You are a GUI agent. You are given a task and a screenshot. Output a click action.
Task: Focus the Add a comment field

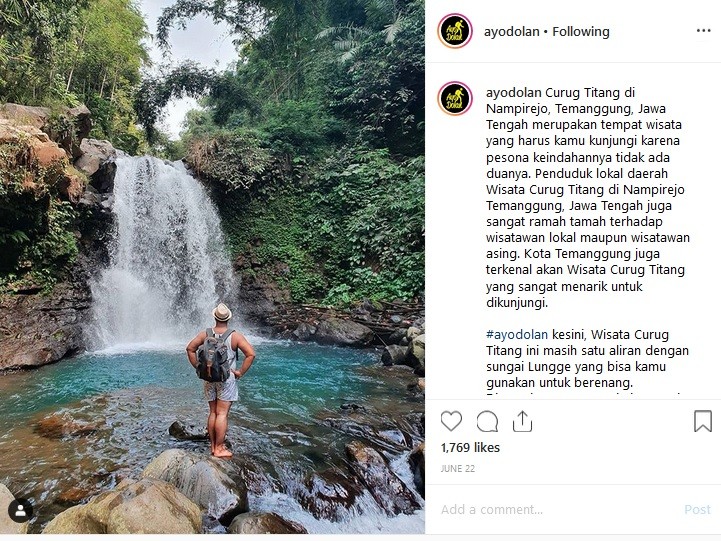click(x=556, y=510)
